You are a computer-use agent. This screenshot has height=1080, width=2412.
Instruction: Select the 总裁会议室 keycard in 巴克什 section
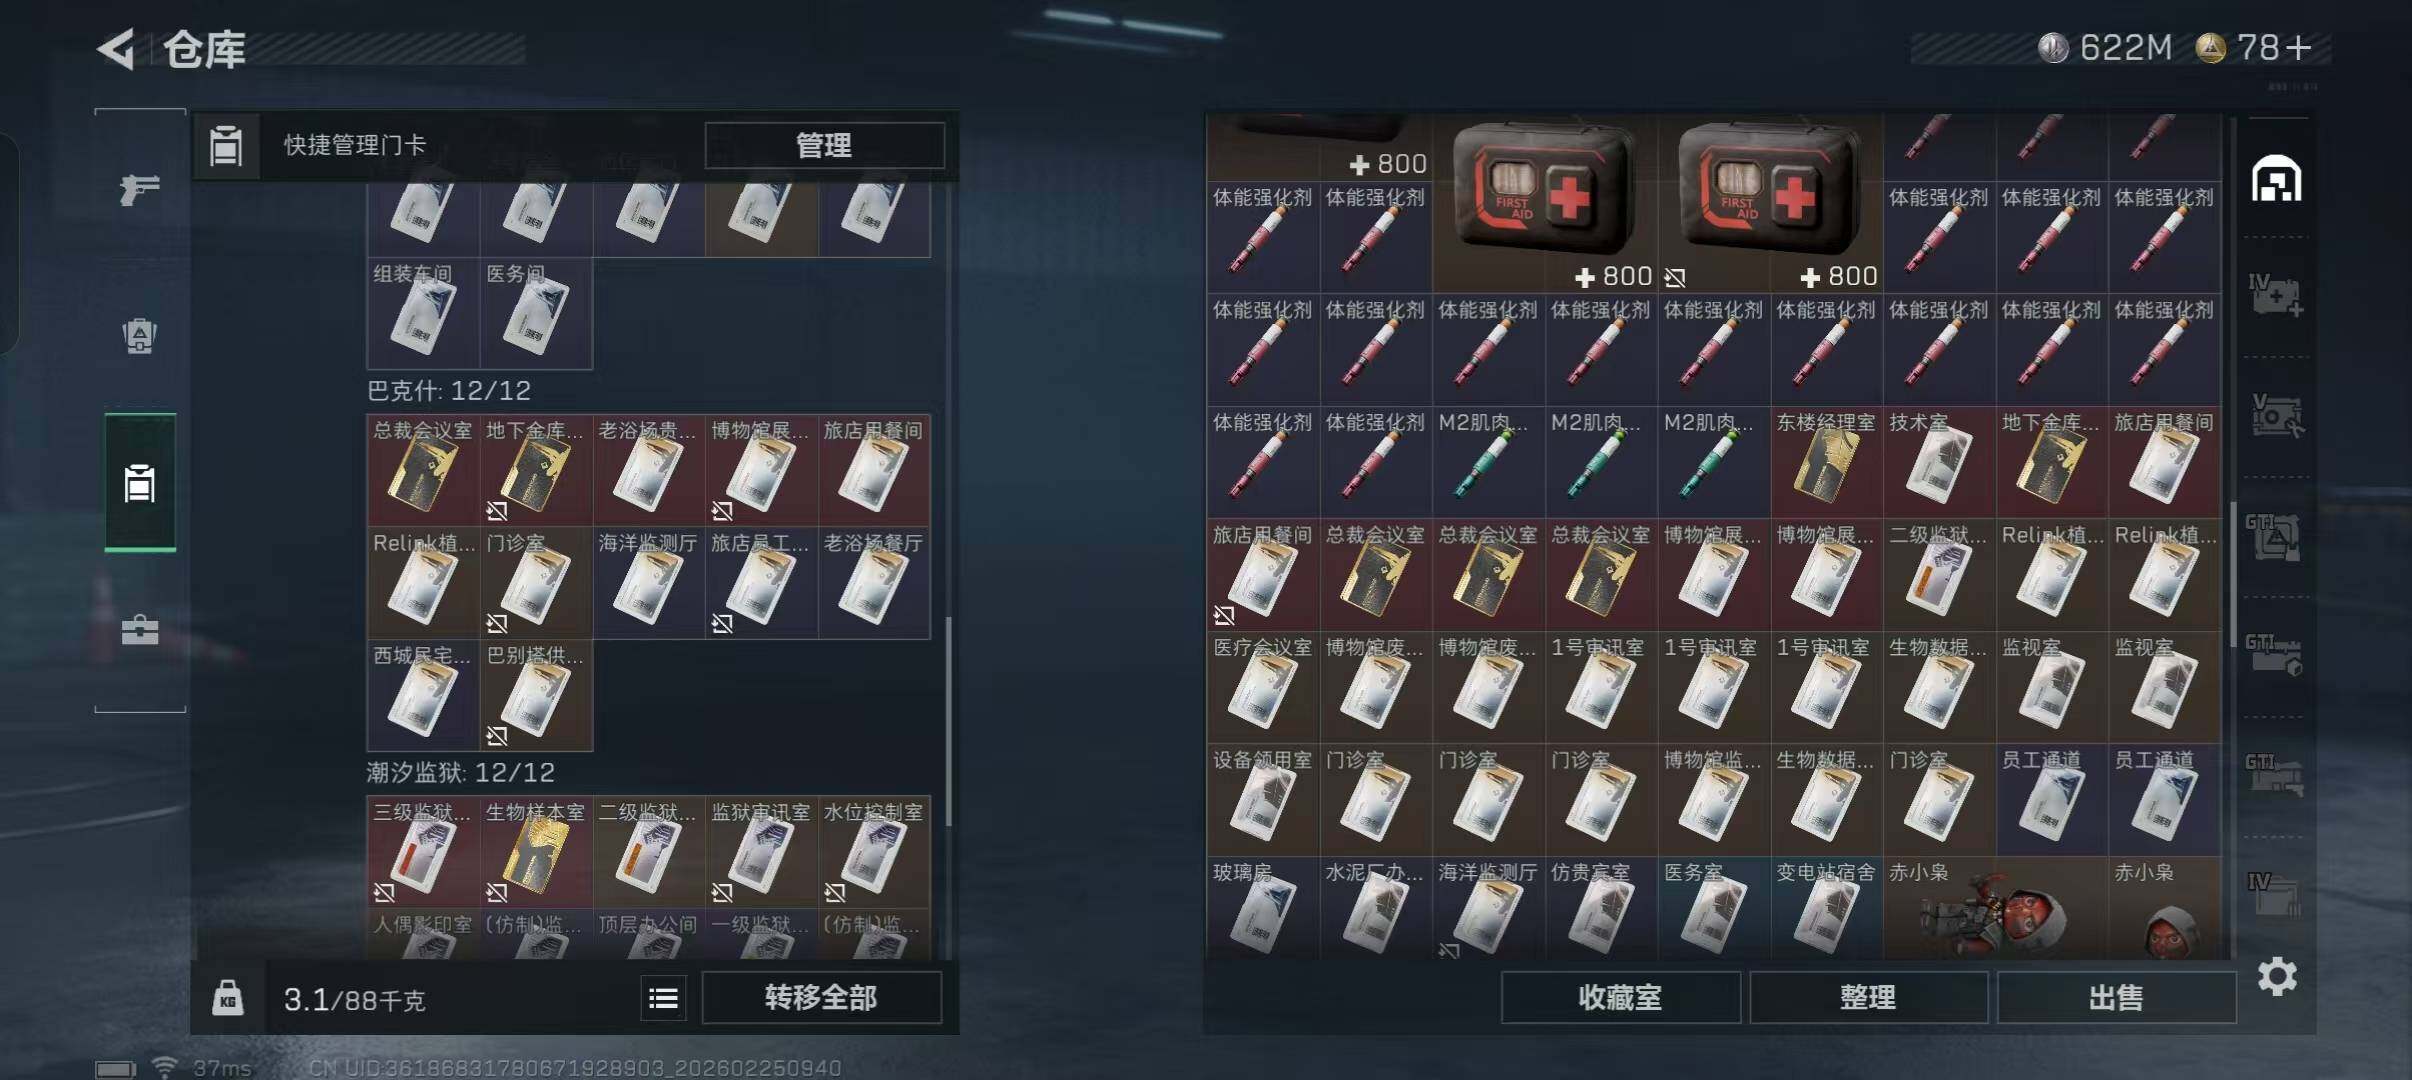tap(423, 470)
